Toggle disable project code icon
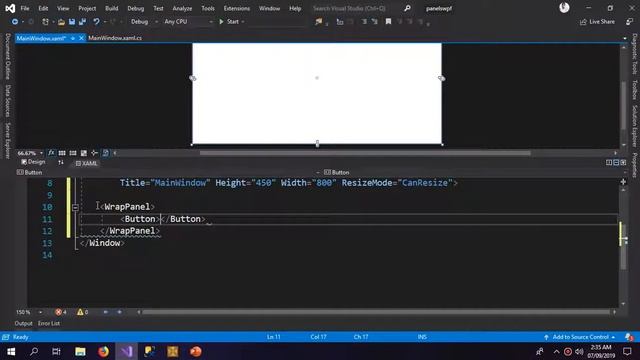Viewport: 640px width, 360px height. (x=105, y=153)
